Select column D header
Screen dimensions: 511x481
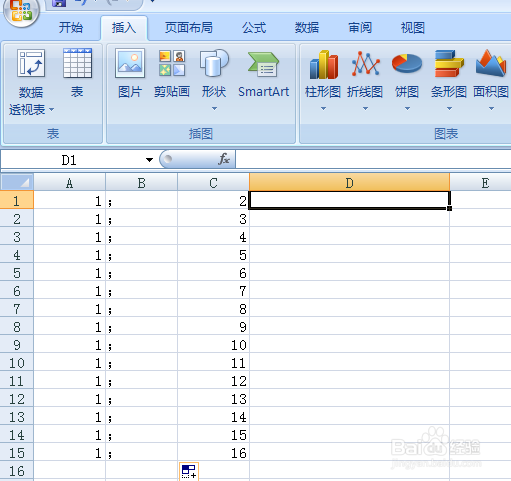[x=349, y=183]
